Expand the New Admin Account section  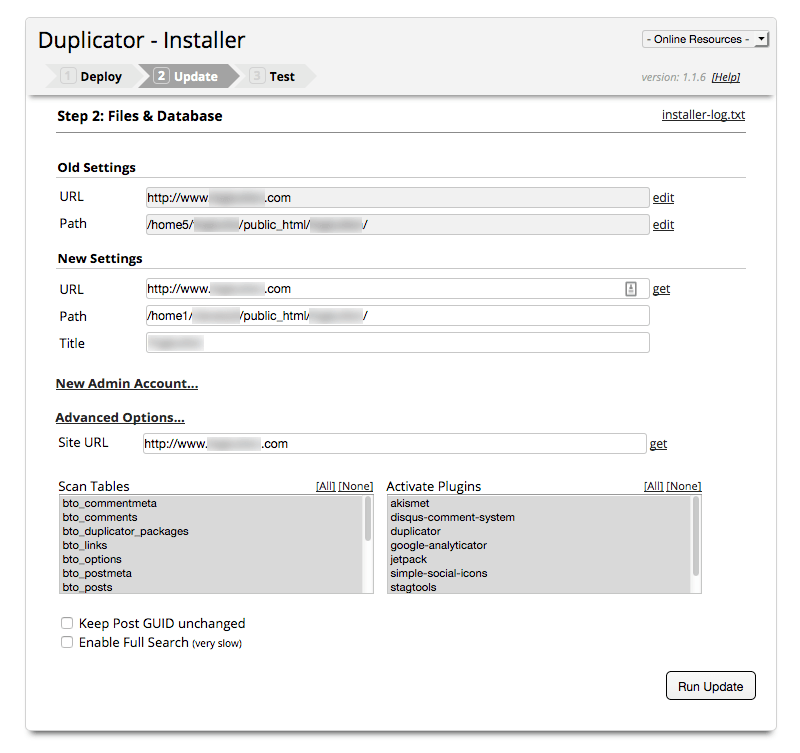click(x=127, y=384)
